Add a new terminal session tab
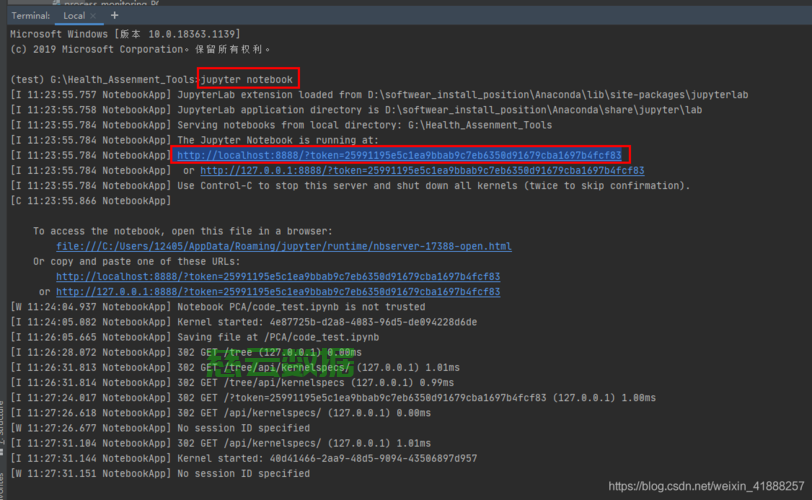The width and height of the screenshot is (812, 500). click(x=114, y=16)
